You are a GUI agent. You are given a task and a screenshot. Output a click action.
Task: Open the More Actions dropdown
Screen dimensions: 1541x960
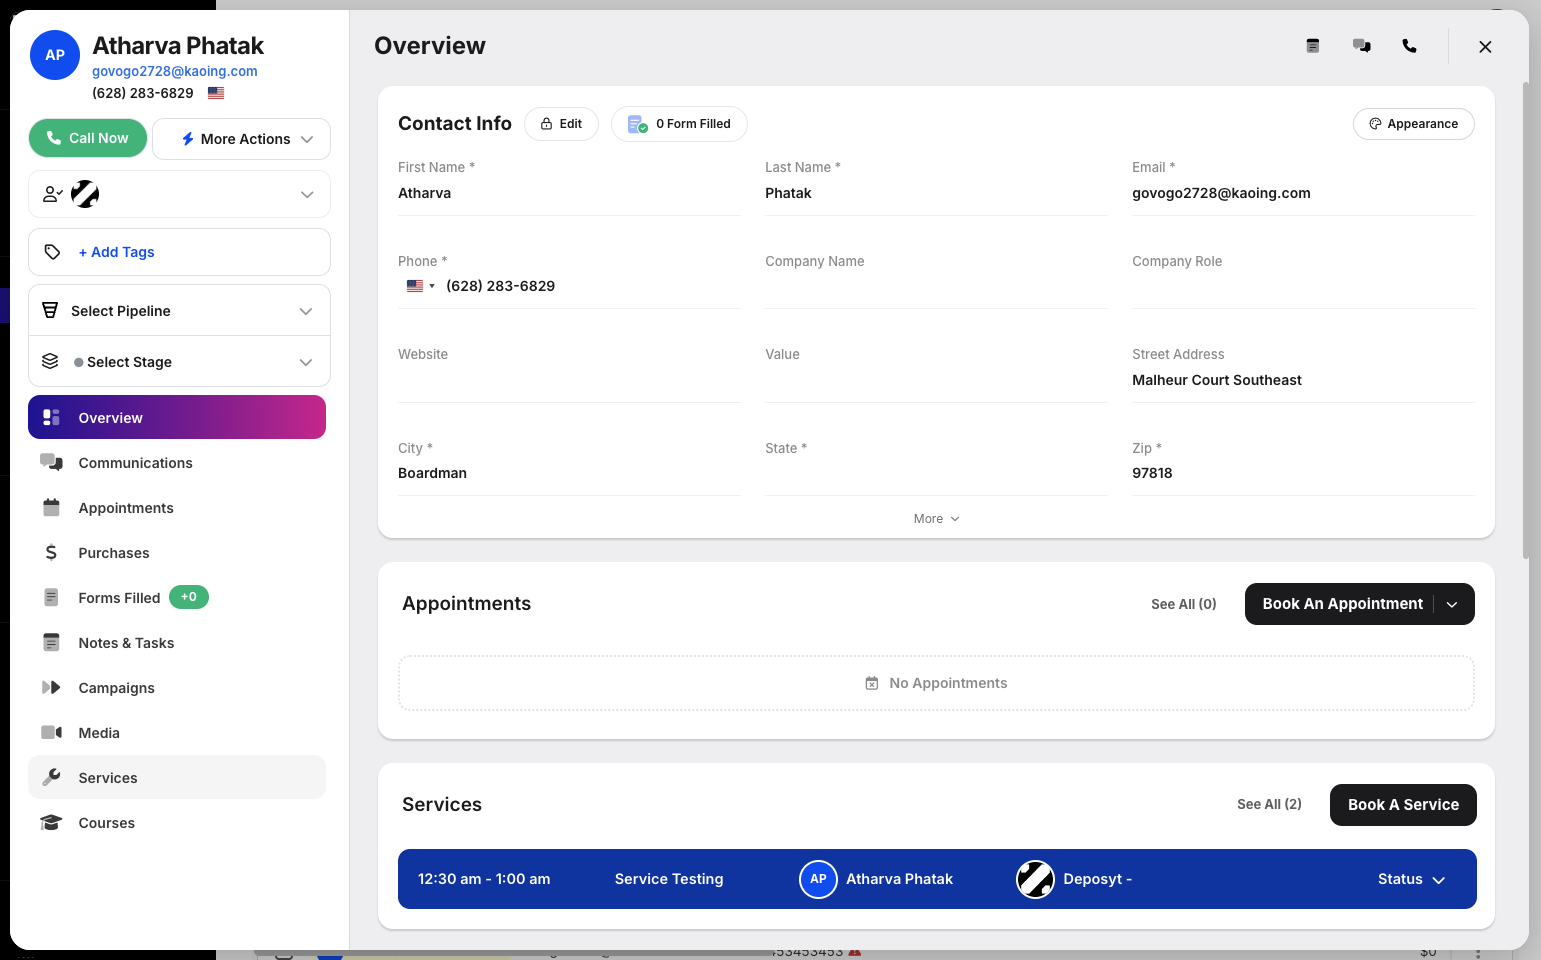[241, 139]
